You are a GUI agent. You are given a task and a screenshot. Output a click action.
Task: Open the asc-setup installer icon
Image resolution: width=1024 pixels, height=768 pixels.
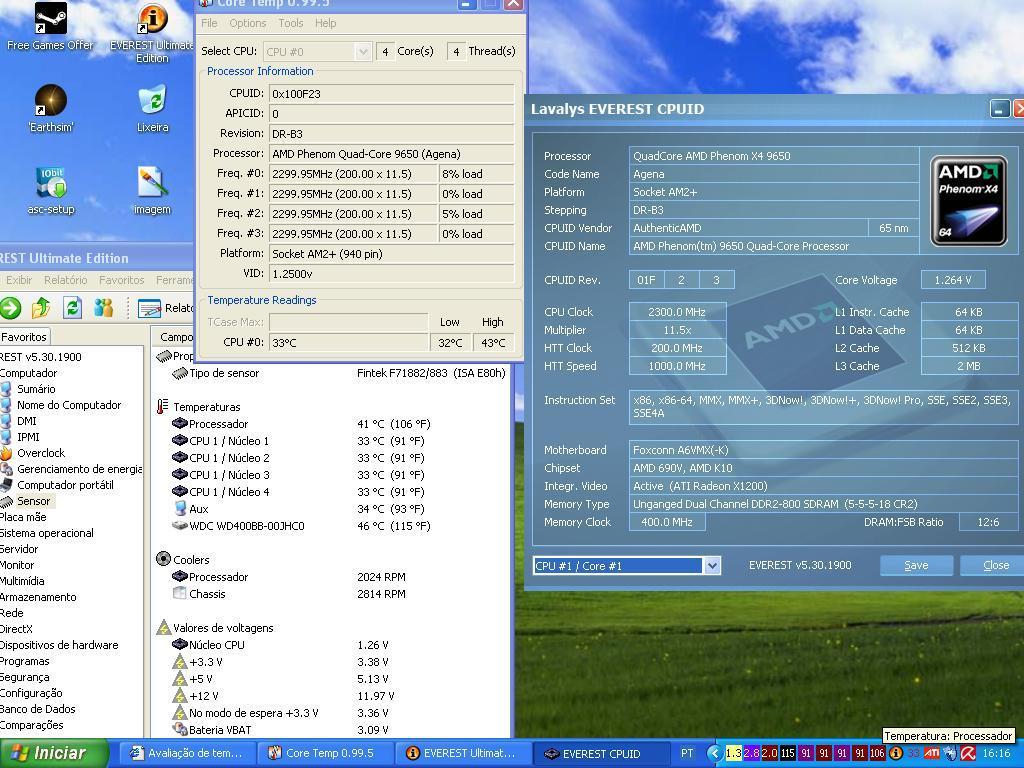pos(51,190)
